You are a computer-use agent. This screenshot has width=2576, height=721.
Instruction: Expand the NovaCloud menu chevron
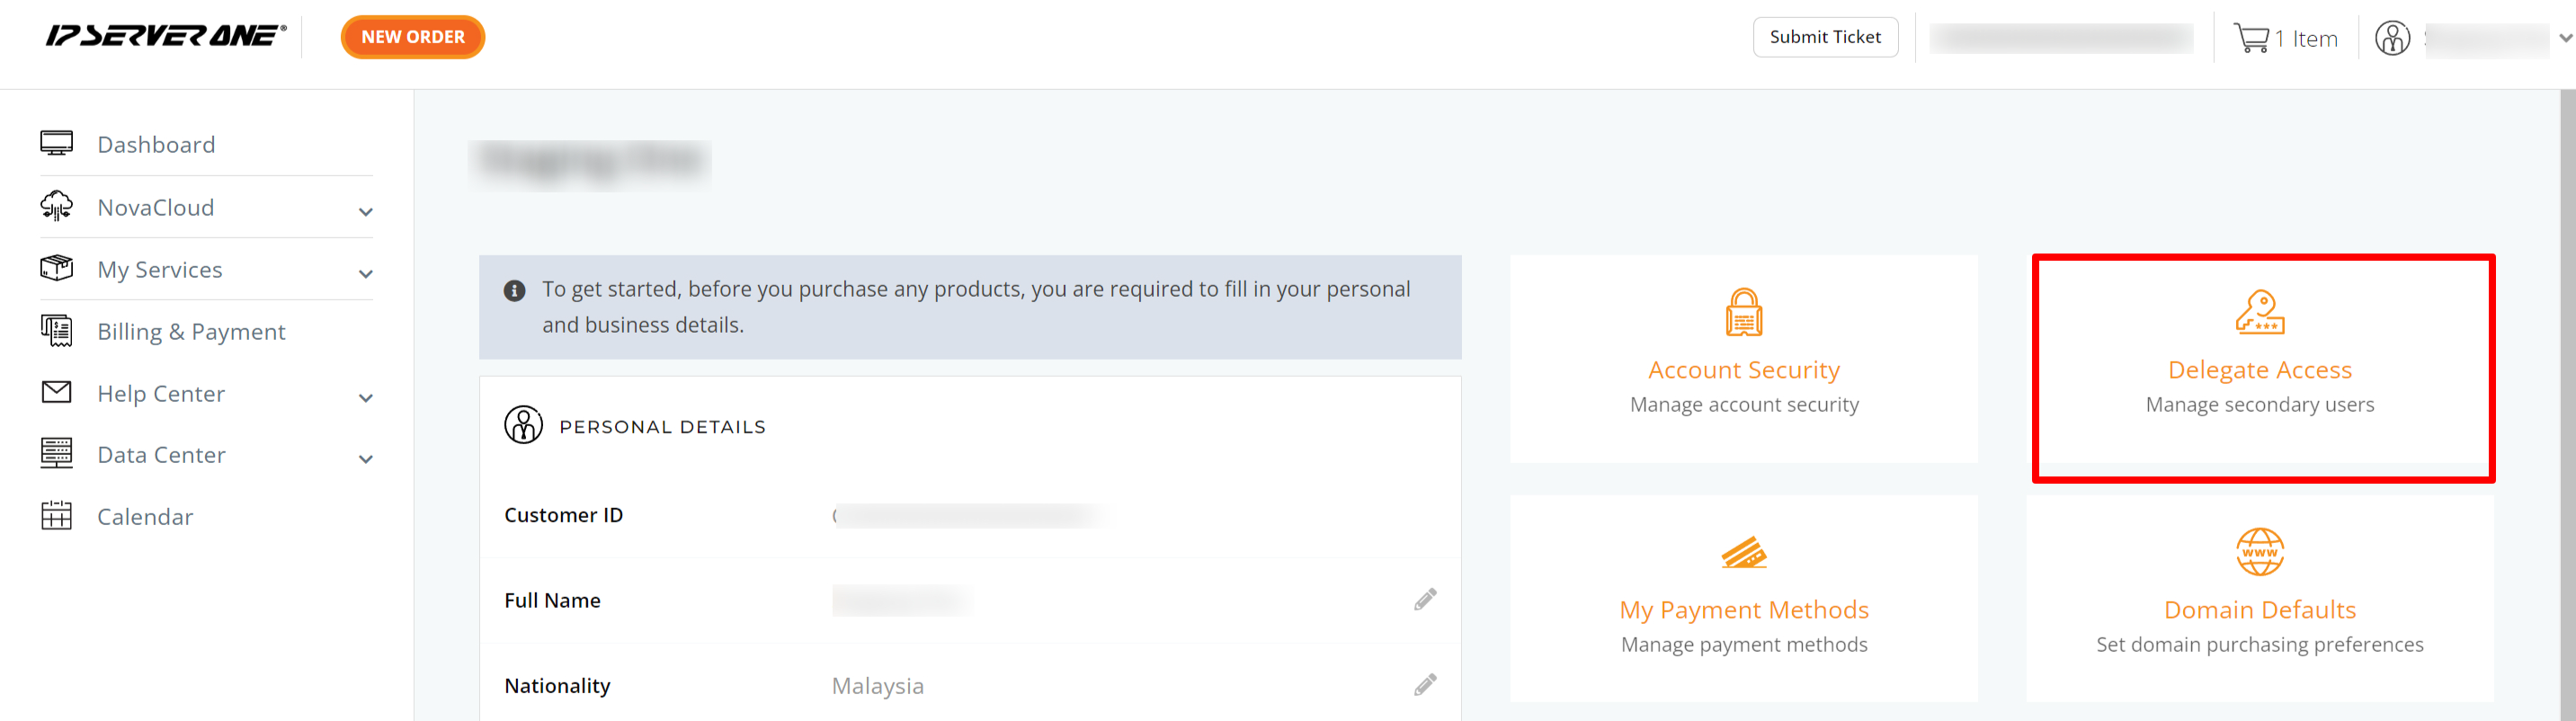coord(366,212)
